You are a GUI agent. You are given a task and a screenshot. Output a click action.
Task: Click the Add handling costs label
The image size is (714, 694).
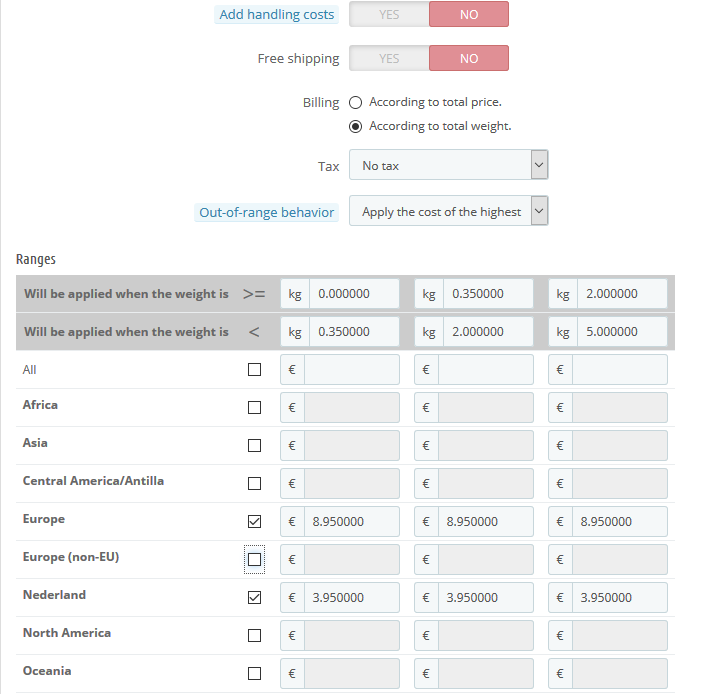coord(277,15)
